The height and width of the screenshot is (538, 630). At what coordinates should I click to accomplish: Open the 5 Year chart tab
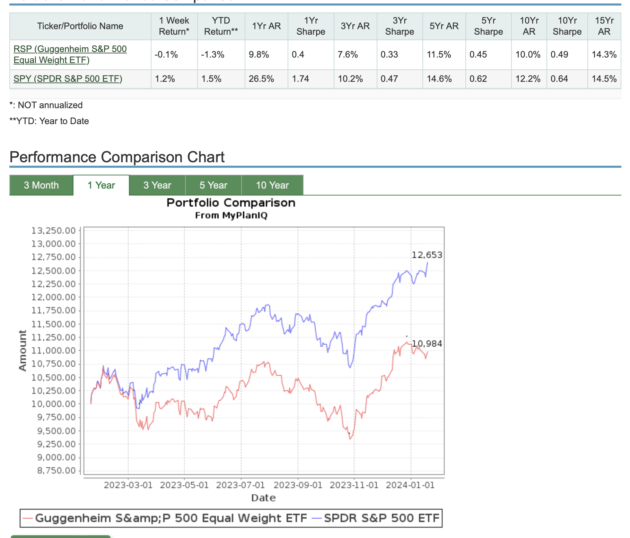(213, 185)
